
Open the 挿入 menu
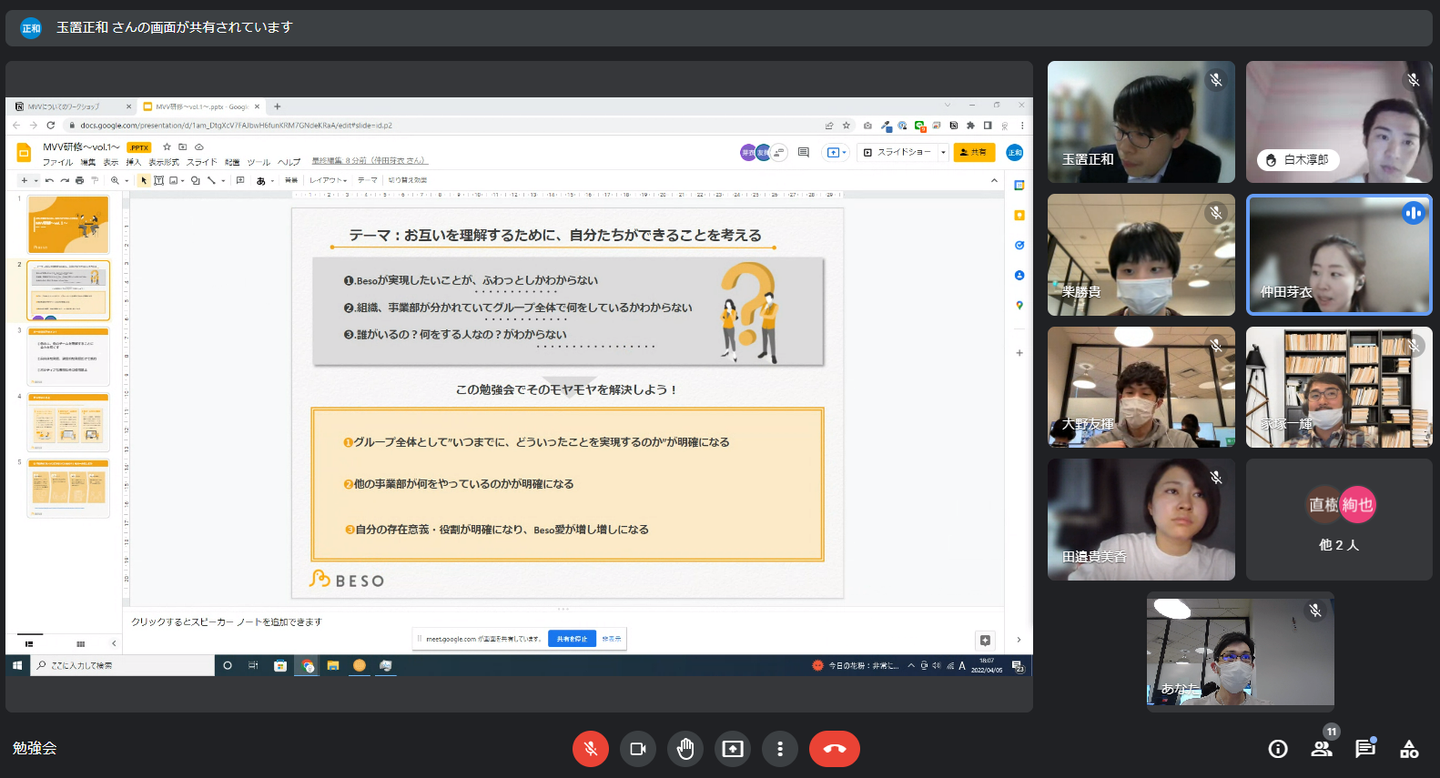click(x=133, y=162)
